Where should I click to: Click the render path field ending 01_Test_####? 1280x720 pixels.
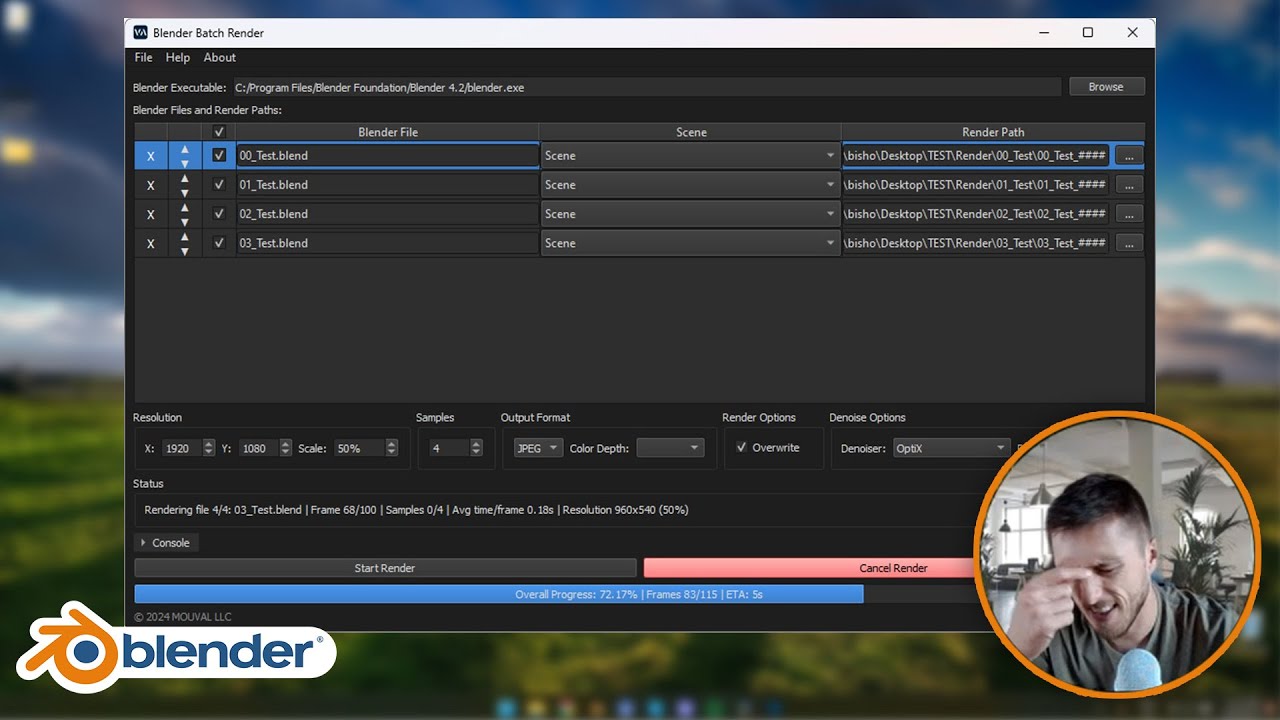(x=976, y=185)
